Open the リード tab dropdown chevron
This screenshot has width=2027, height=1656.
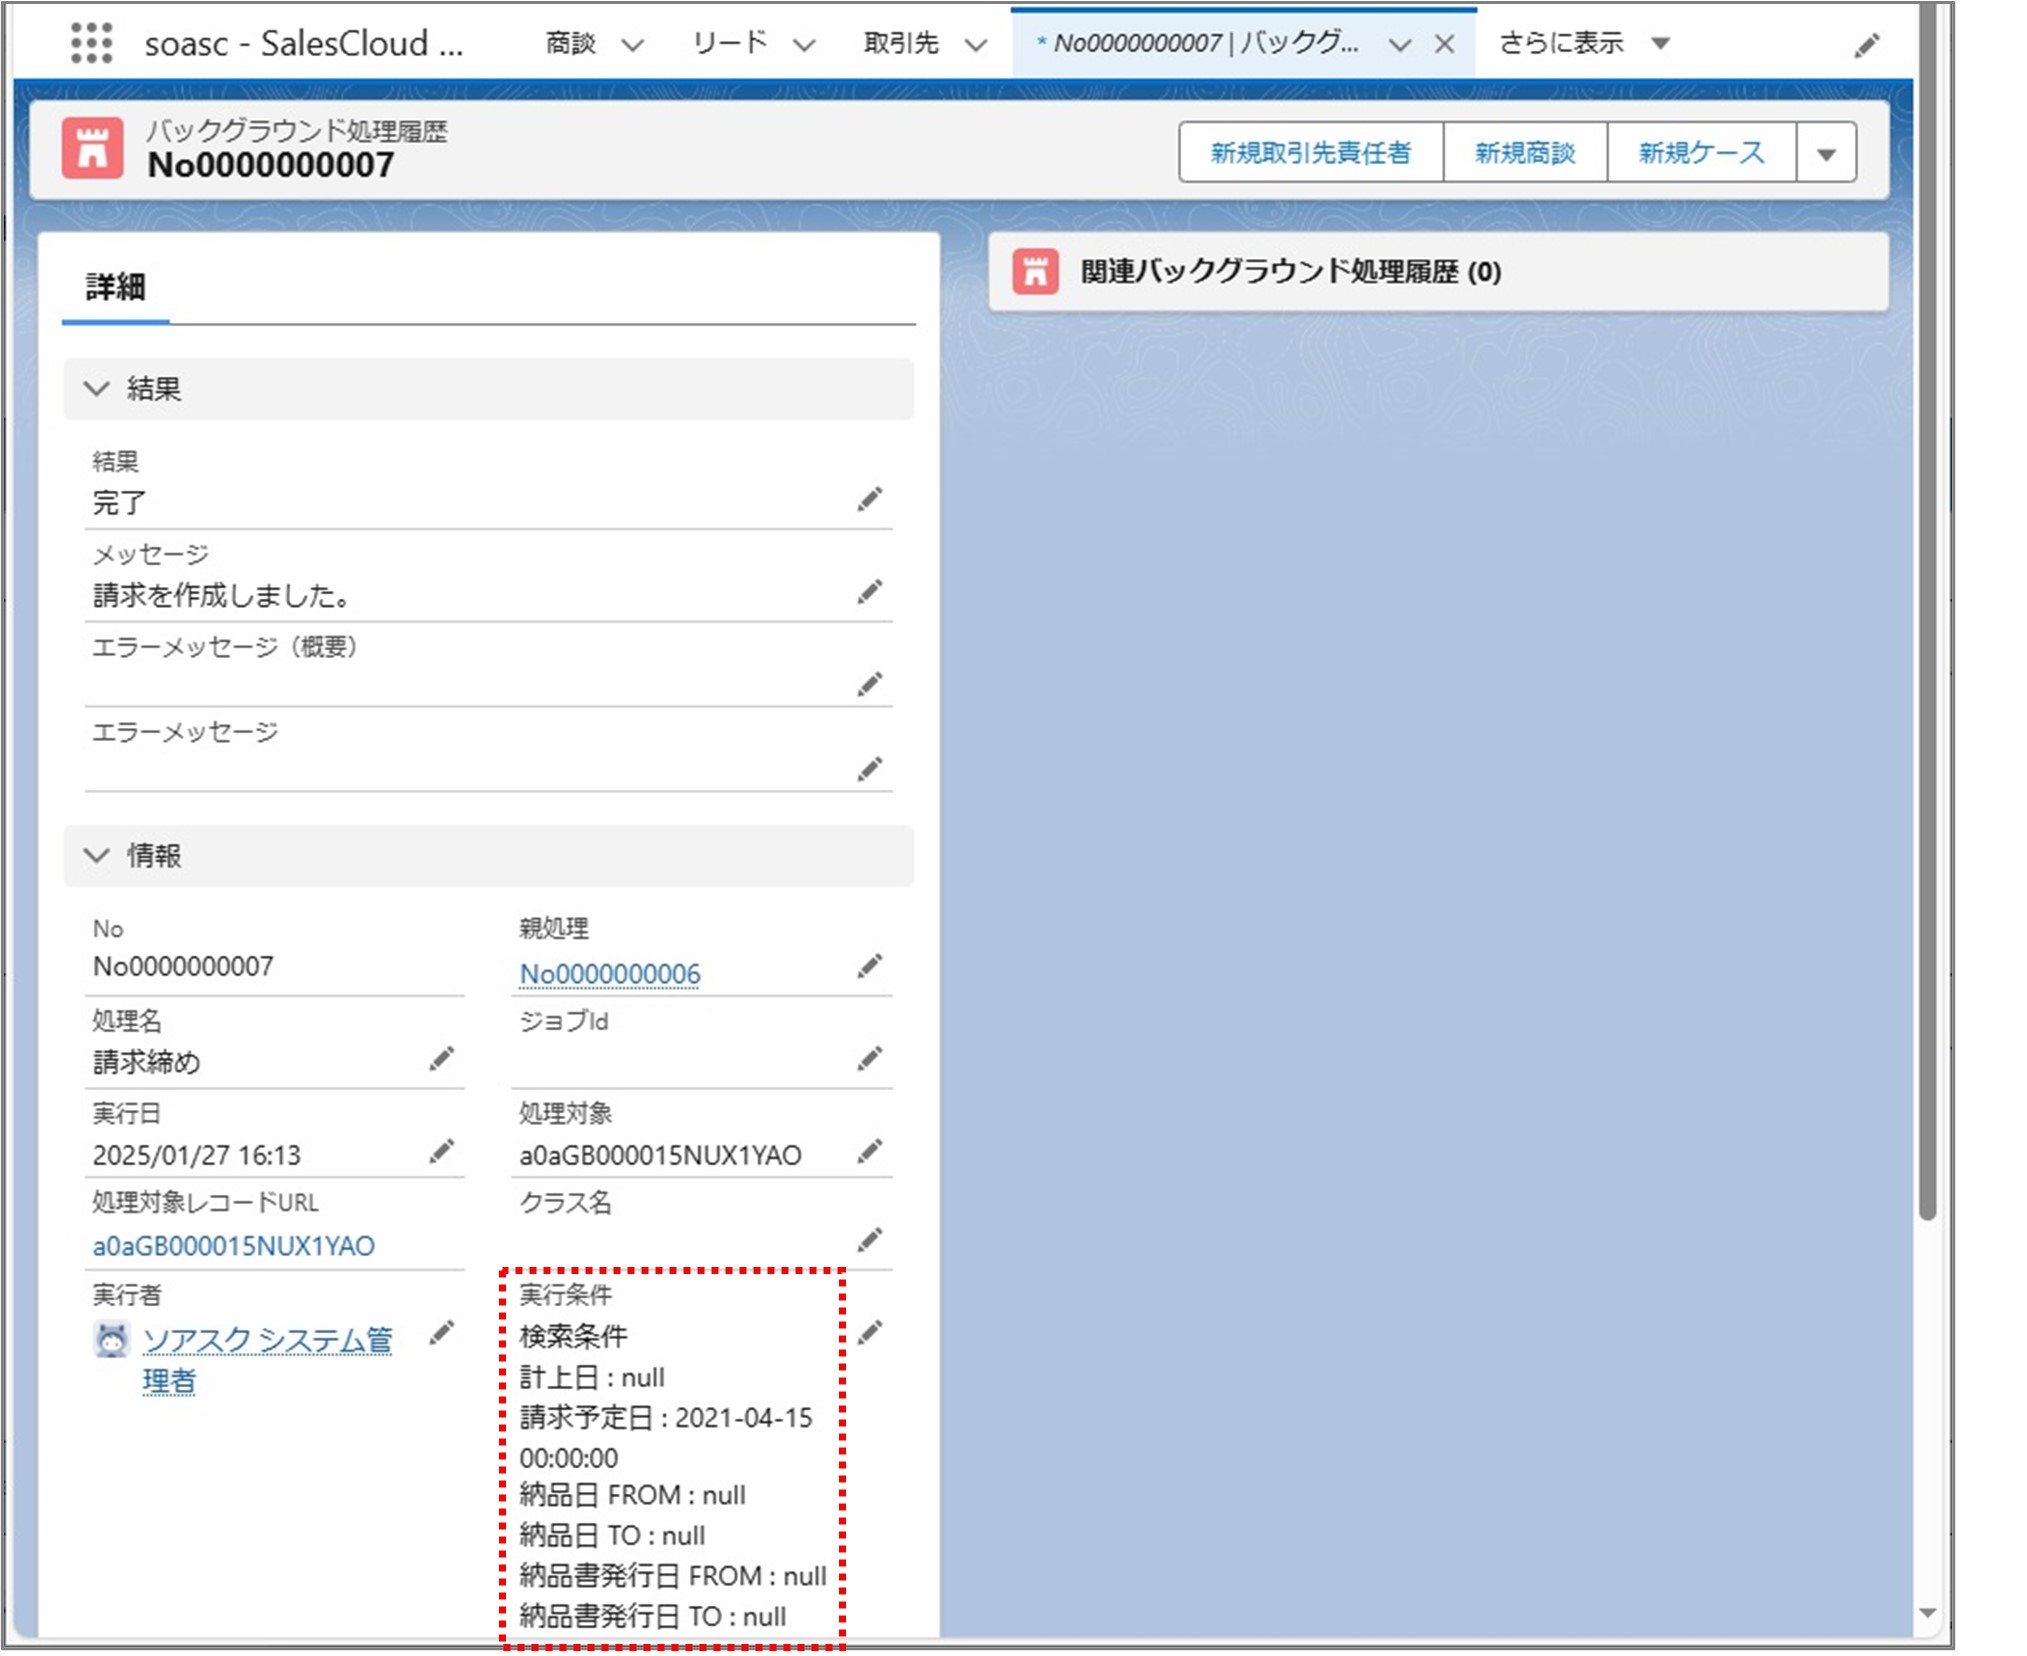tap(804, 45)
